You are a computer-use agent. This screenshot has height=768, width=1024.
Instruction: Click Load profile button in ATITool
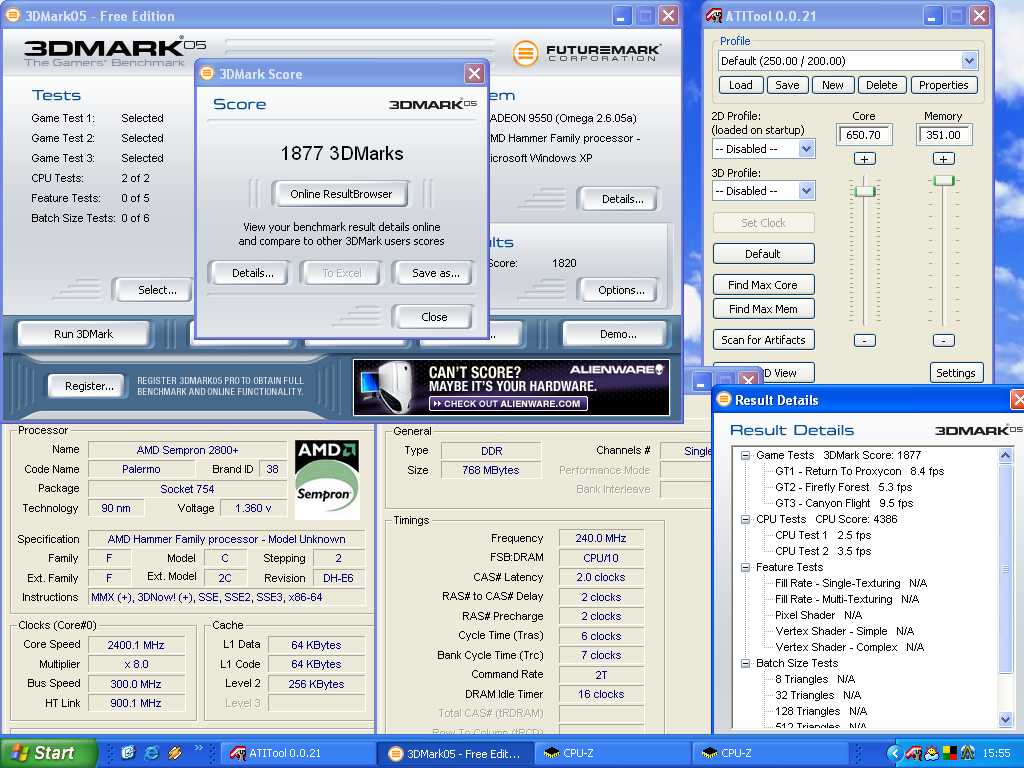[741, 85]
